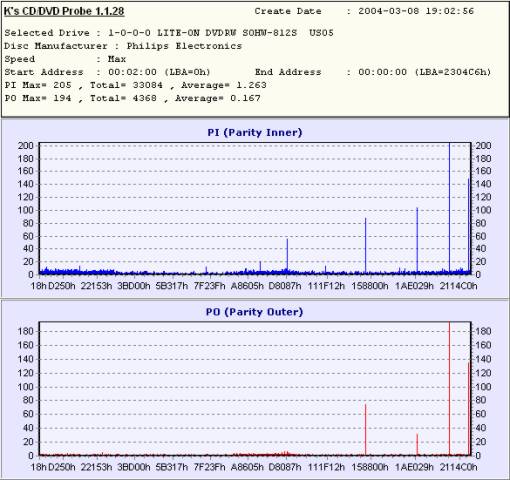Click the Disc Manufacturer label
The width and height of the screenshot is (510, 480).
[x=56, y=46]
